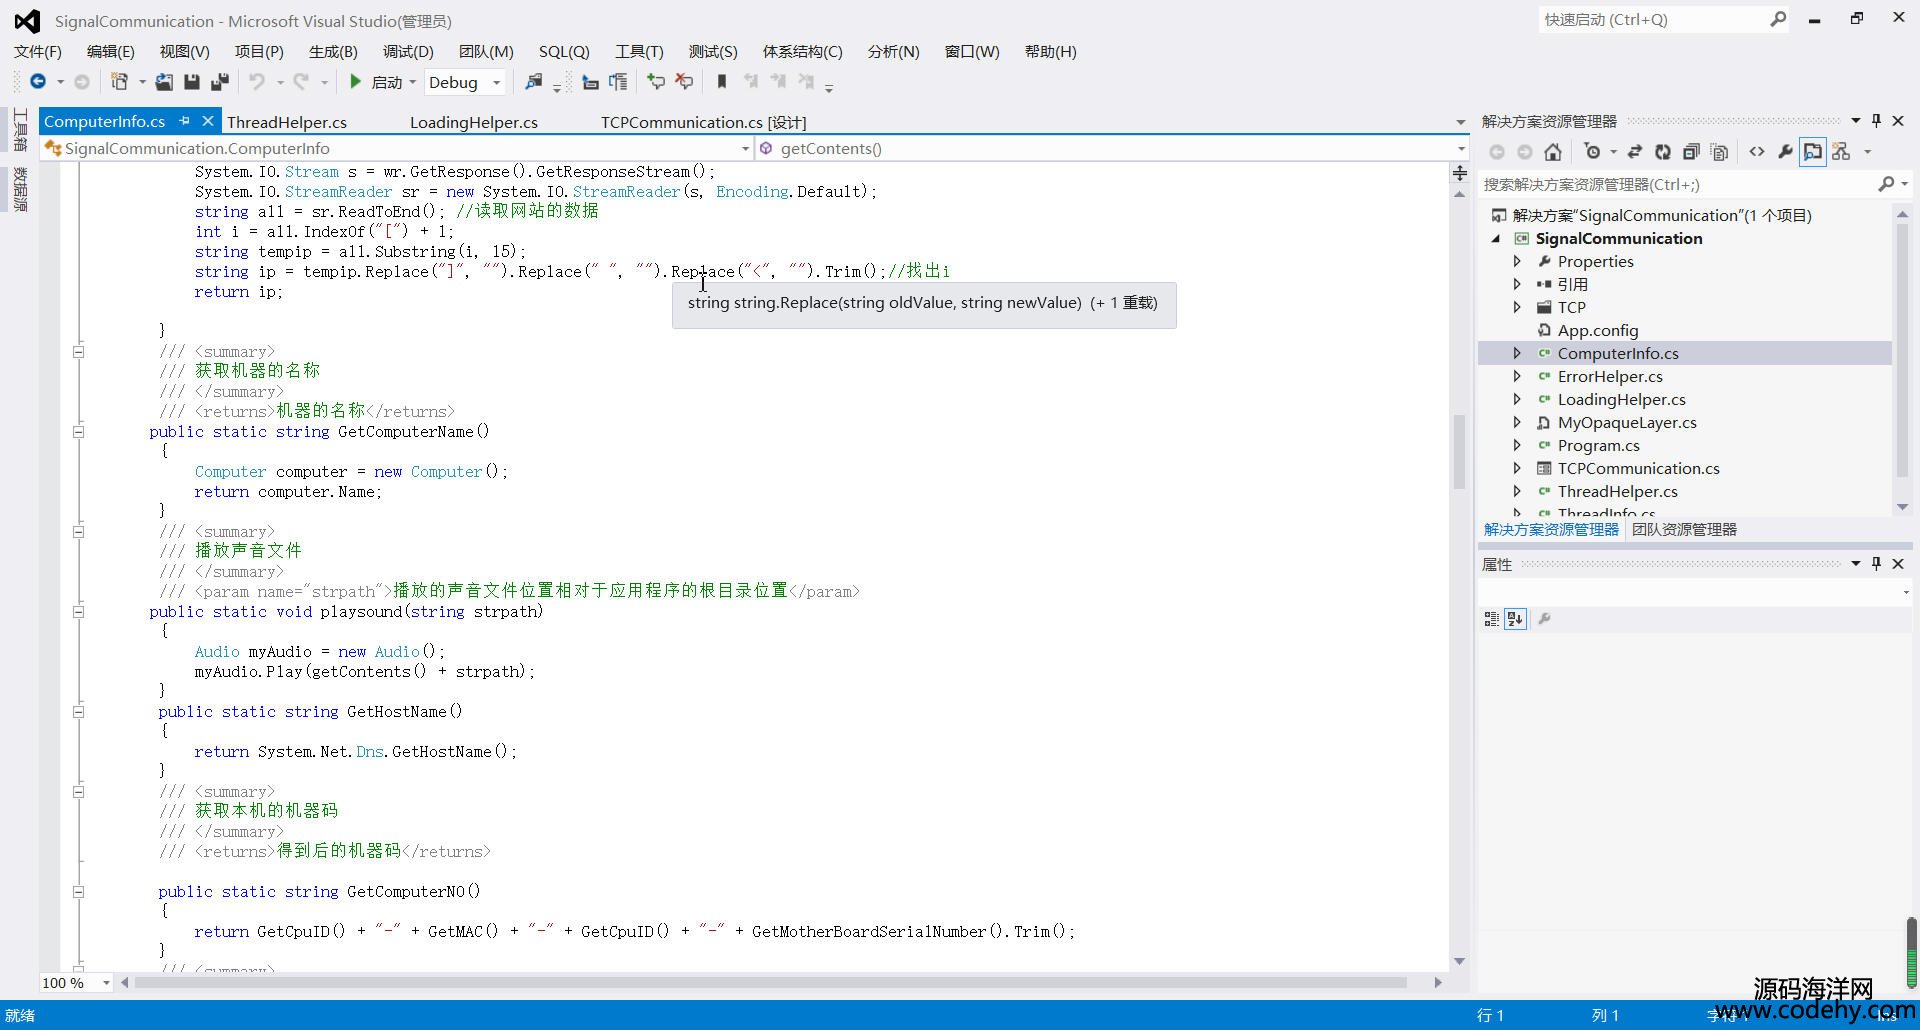
Task: Click the Navigate Backward arrow in toolbar
Action: pos(38,82)
